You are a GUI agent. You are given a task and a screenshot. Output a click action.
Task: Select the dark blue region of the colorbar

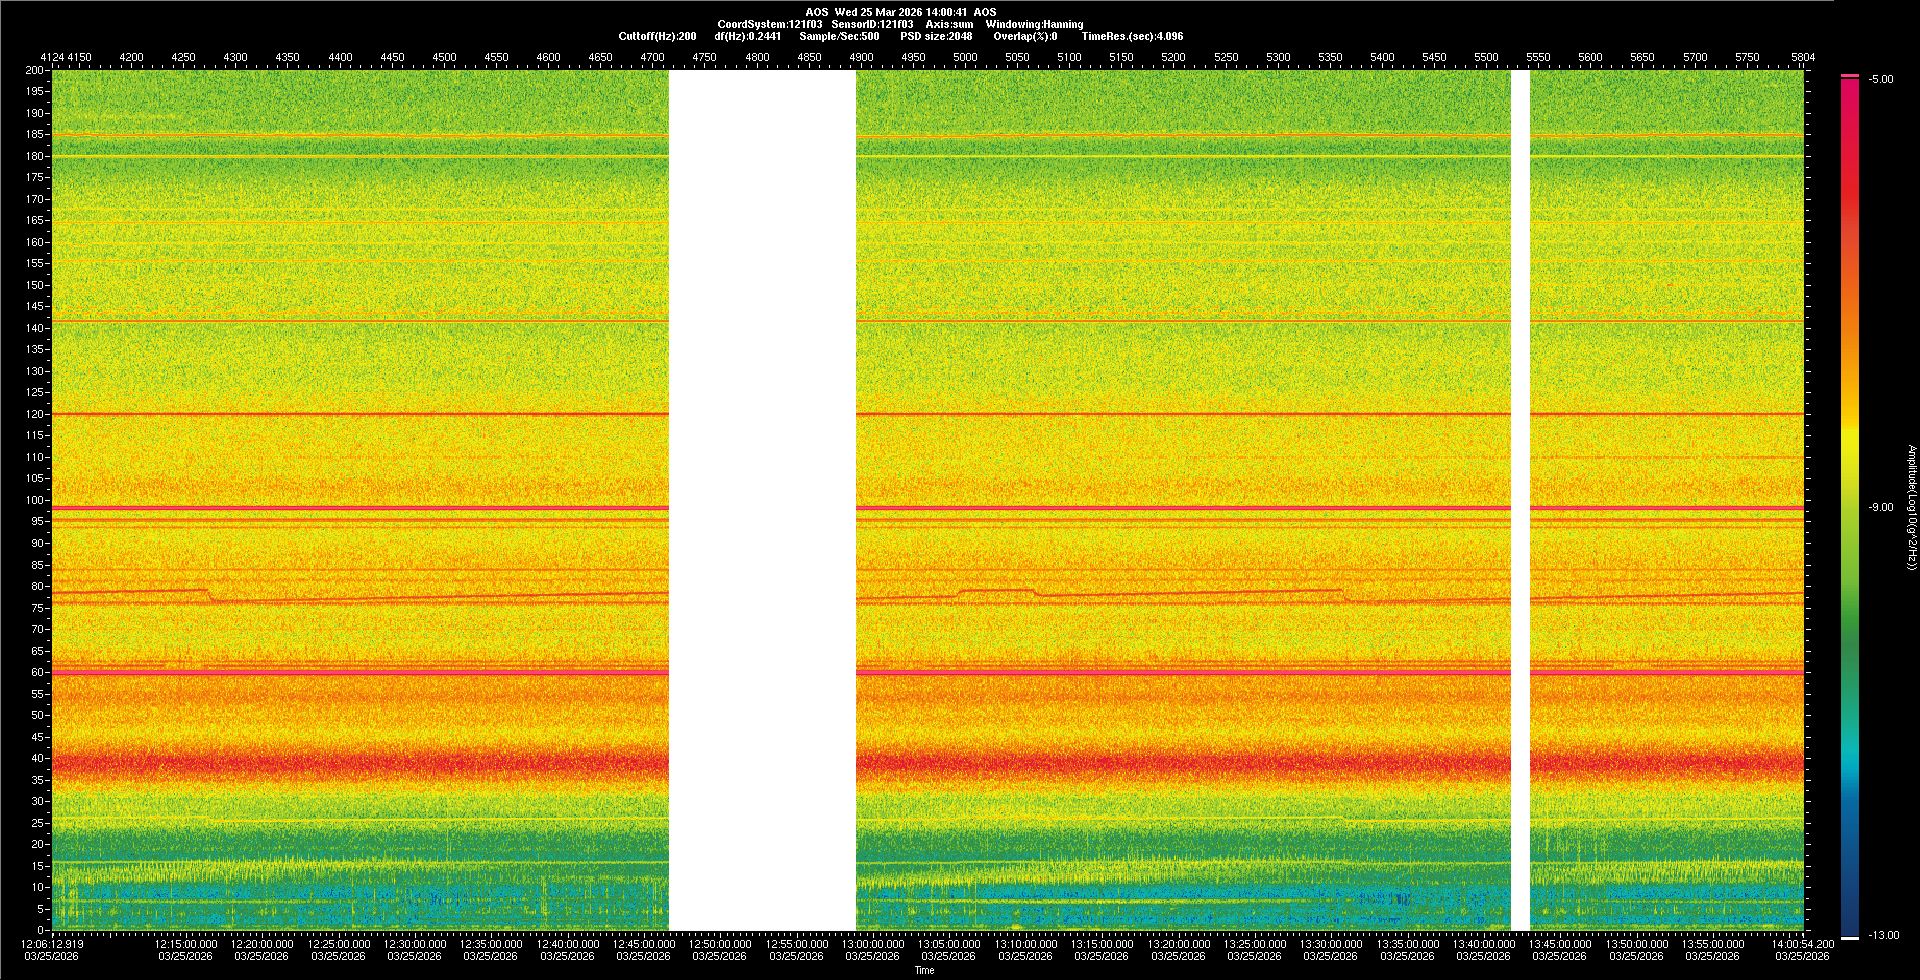coord(1850,900)
